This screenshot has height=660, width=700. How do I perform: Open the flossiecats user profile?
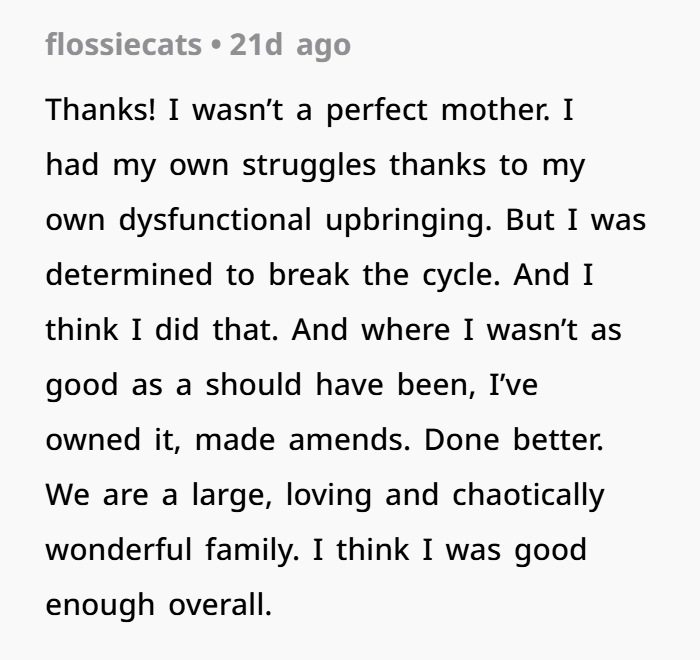click(x=124, y=45)
